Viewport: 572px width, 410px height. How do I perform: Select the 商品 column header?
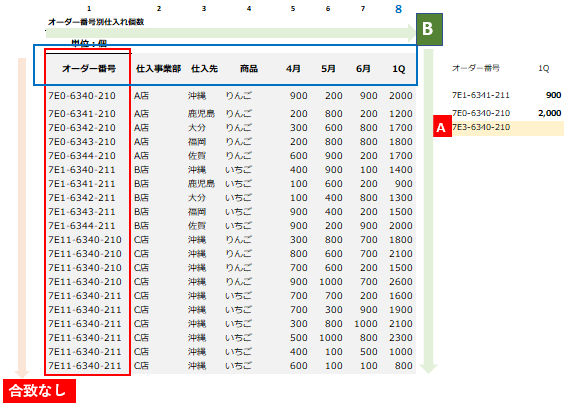(249, 69)
